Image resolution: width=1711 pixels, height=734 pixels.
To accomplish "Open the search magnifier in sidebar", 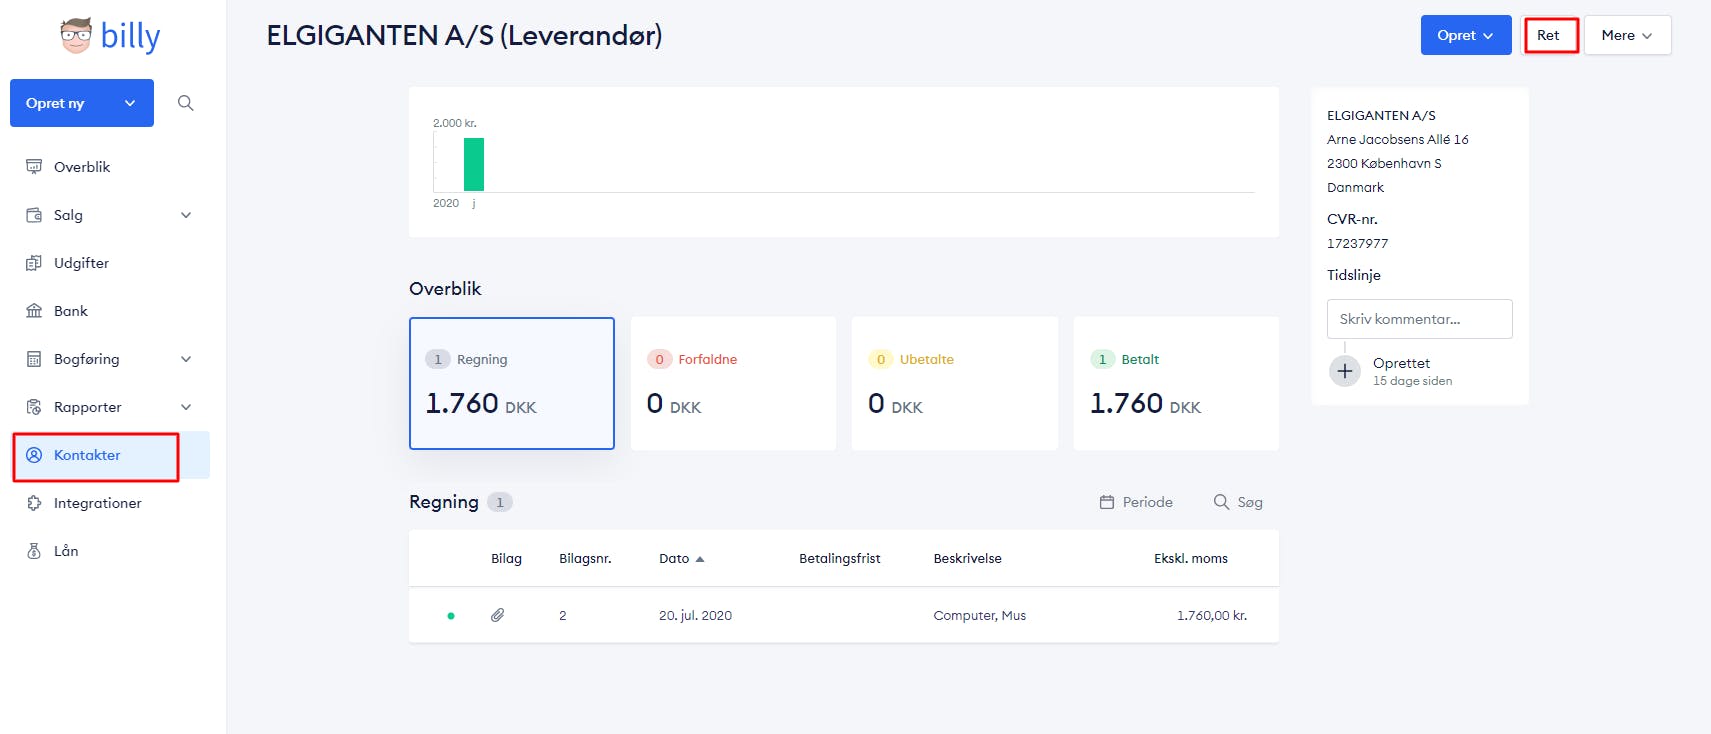I will pos(185,103).
